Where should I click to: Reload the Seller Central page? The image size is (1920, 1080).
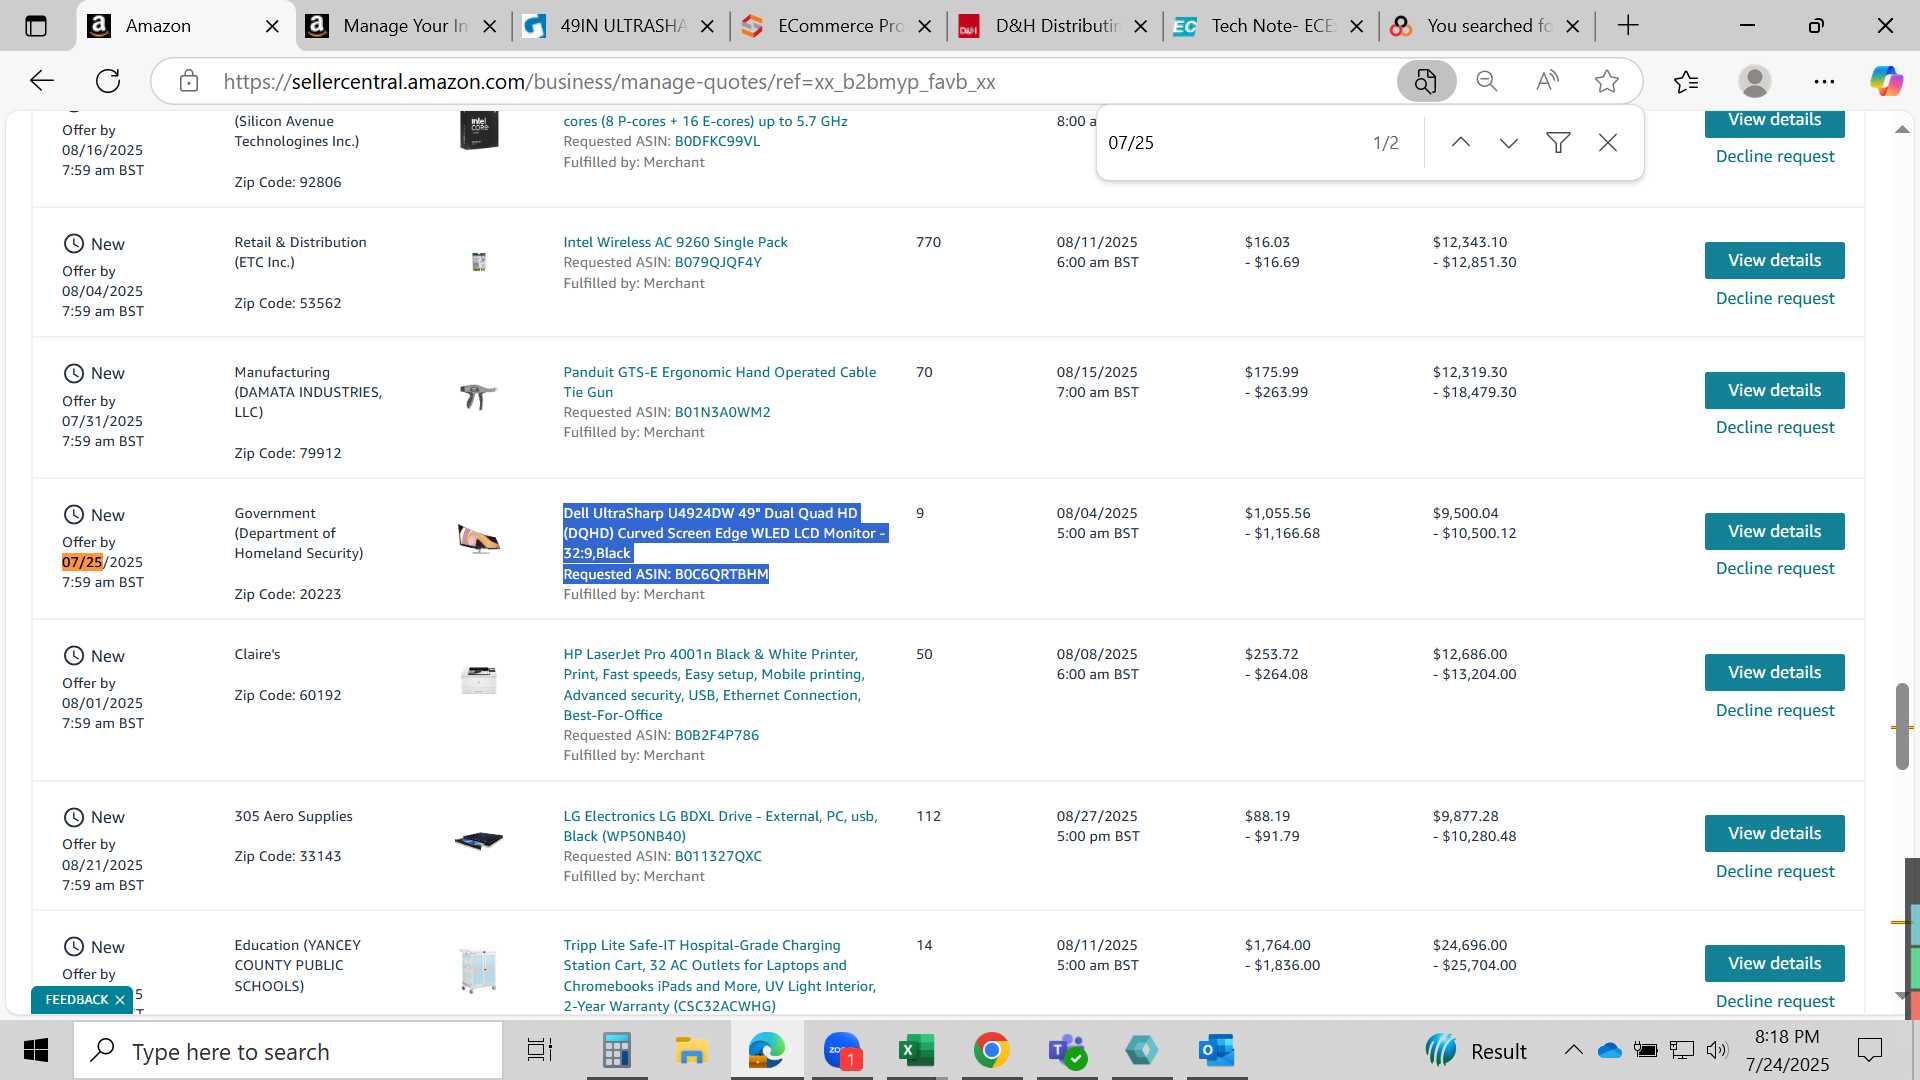click(x=108, y=81)
